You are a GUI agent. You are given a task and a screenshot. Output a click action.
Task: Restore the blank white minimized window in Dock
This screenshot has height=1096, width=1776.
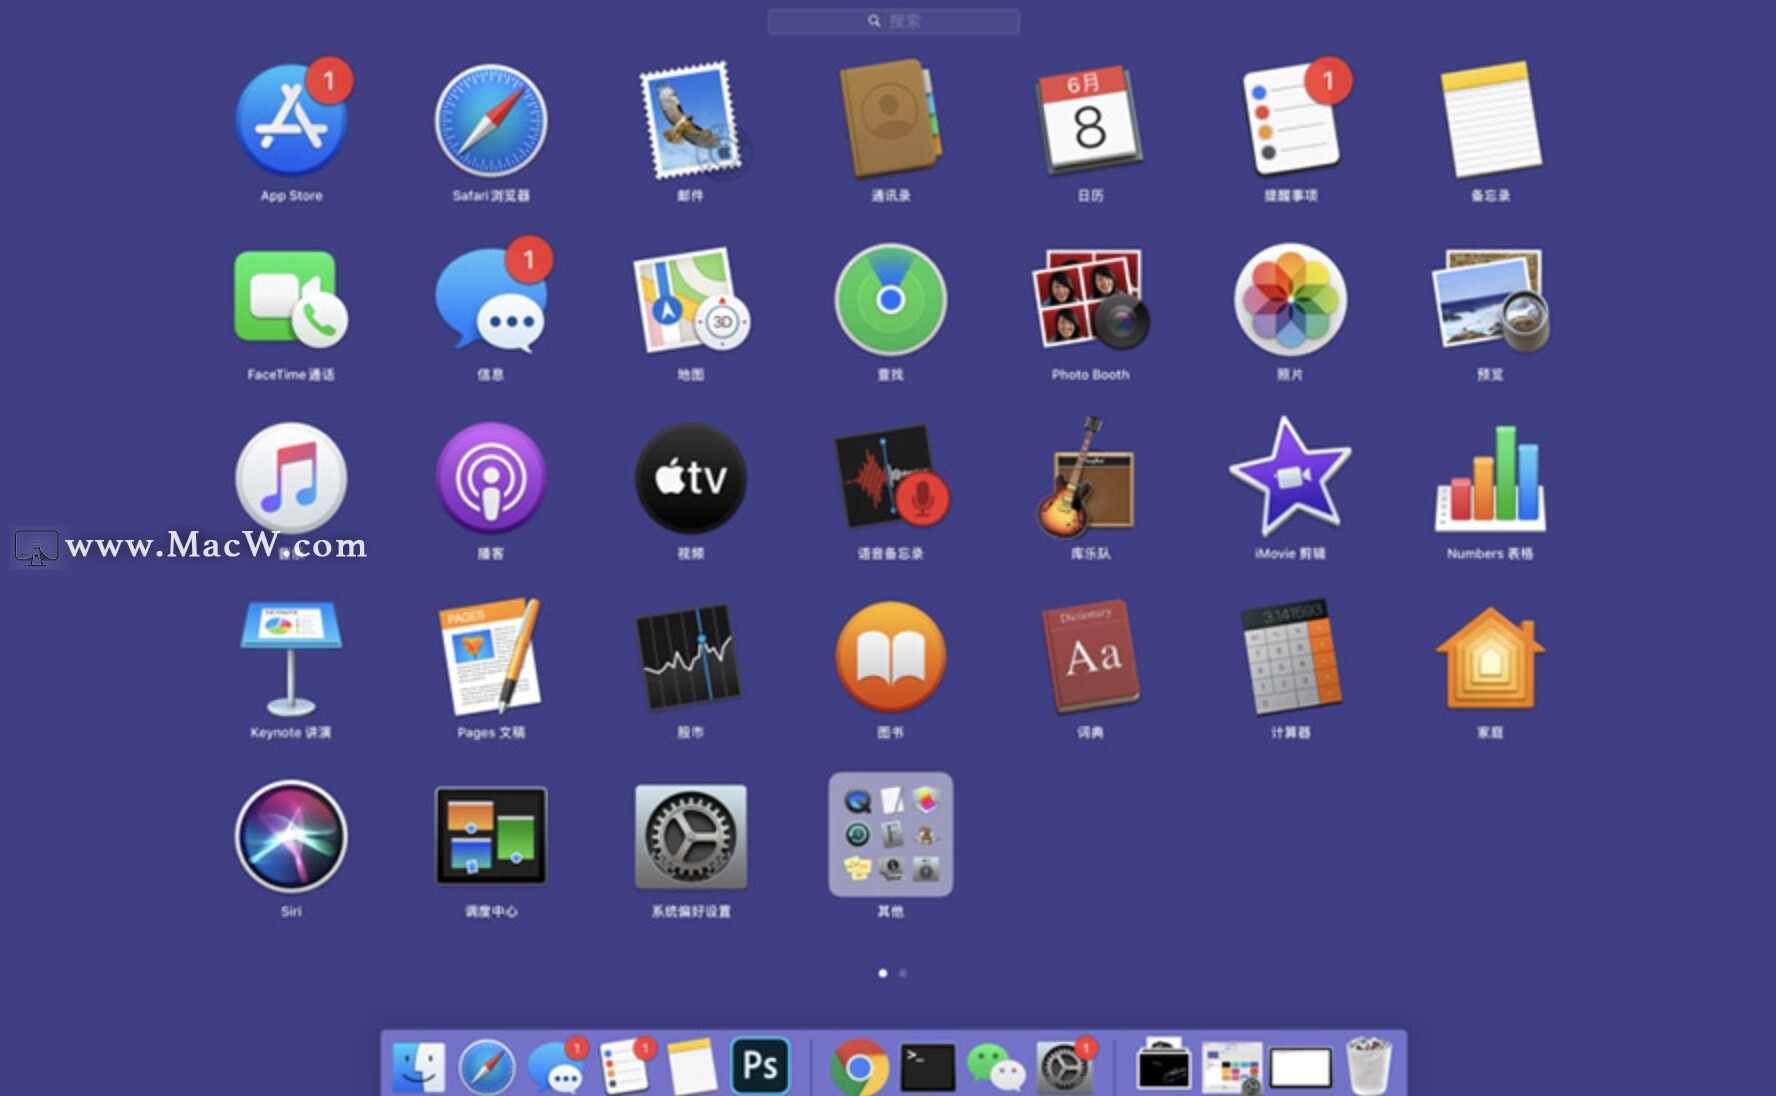1300,1067
